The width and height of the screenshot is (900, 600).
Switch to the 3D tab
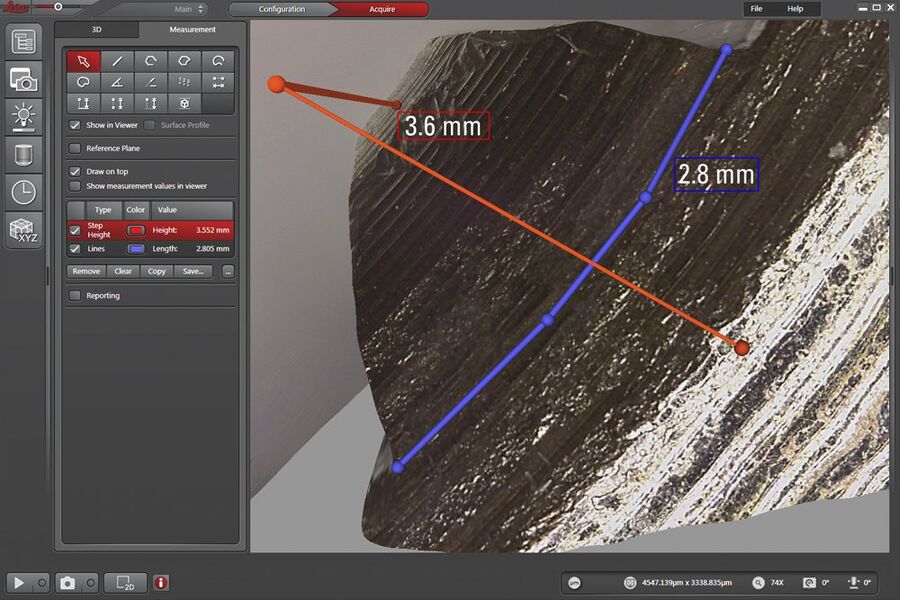(x=97, y=30)
